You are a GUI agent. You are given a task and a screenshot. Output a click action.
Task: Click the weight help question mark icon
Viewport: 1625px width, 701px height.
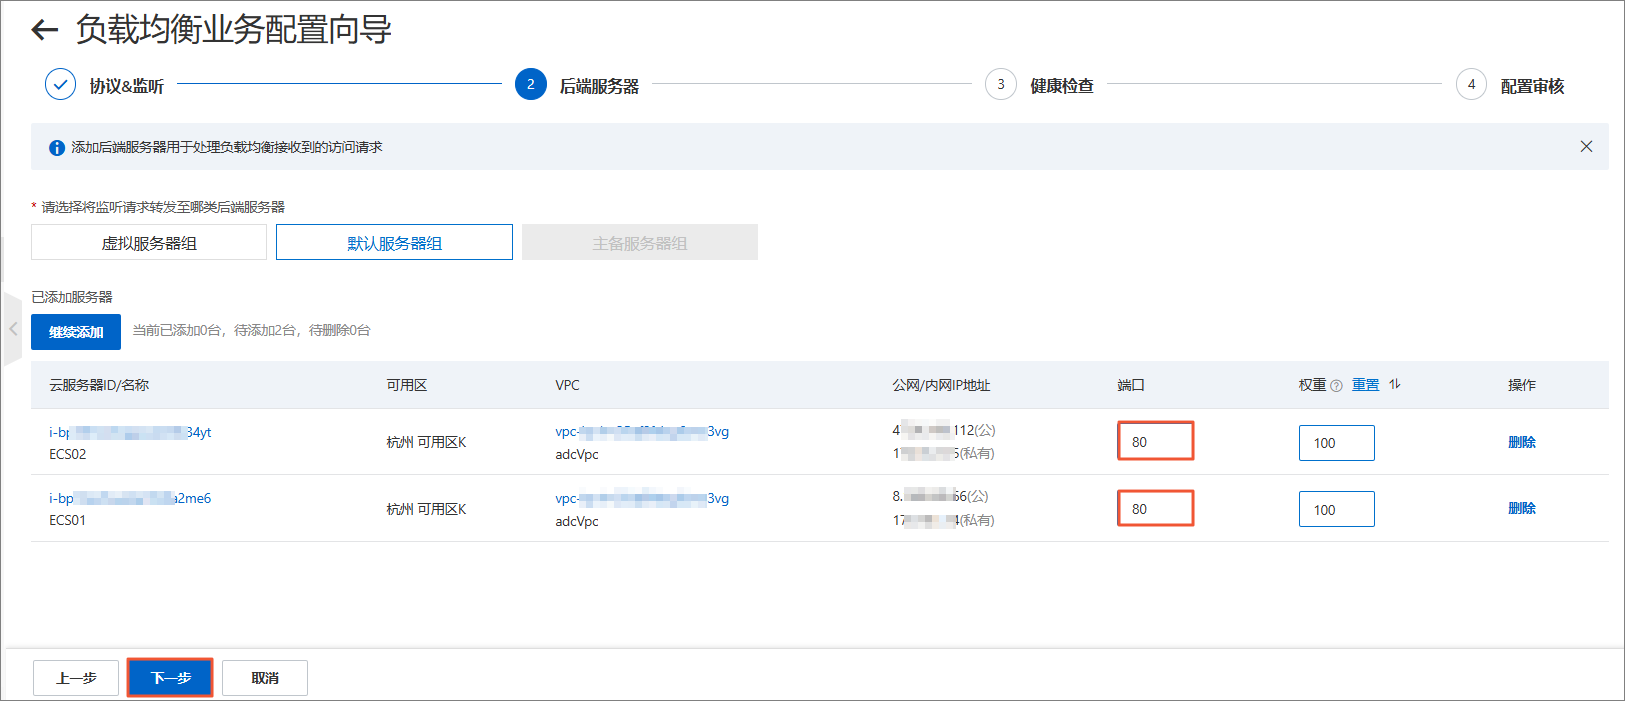point(1336,386)
